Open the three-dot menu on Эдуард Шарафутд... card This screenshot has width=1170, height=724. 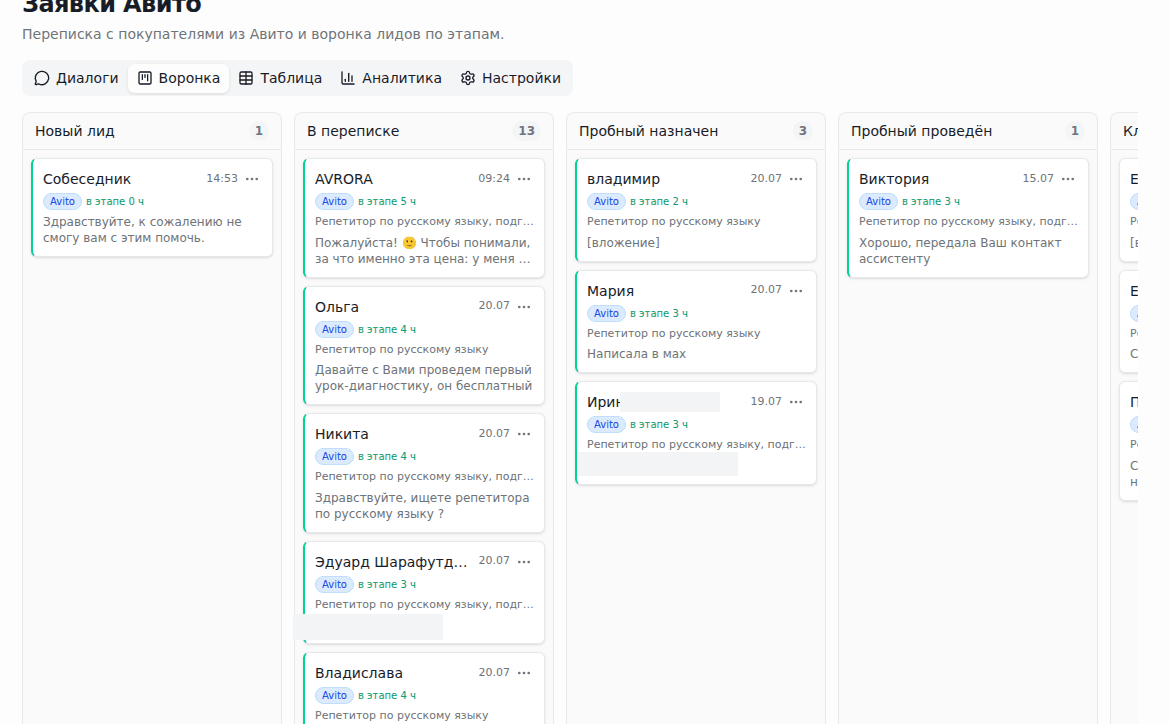pyautogui.click(x=525, y=561)
